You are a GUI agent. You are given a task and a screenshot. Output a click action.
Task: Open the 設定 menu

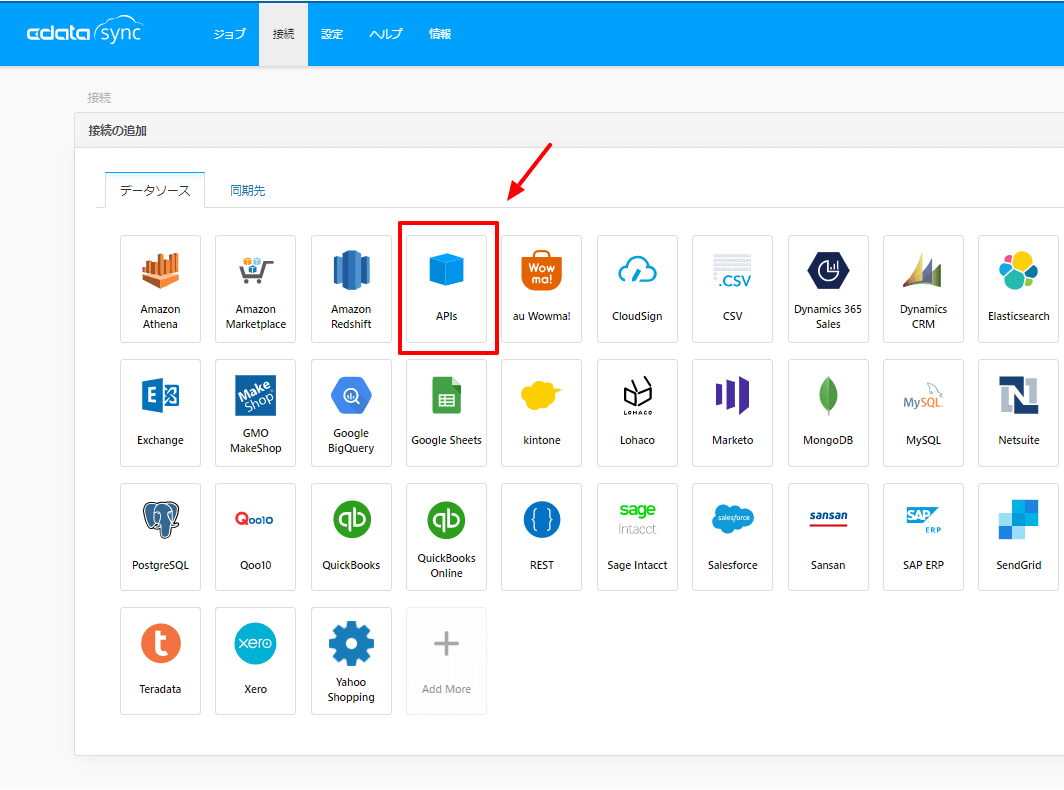point(332,34)
